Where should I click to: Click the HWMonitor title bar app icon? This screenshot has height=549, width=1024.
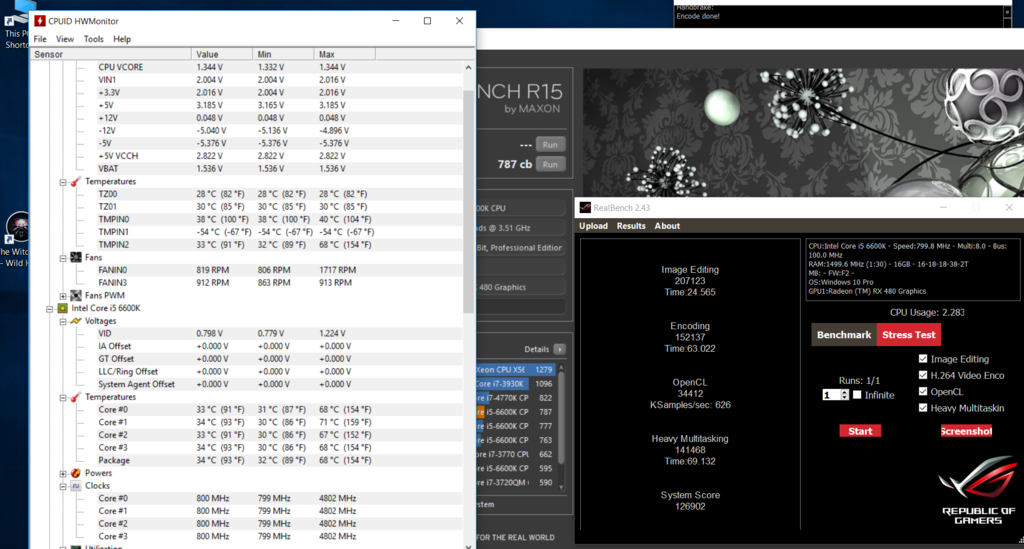[40, 21]
